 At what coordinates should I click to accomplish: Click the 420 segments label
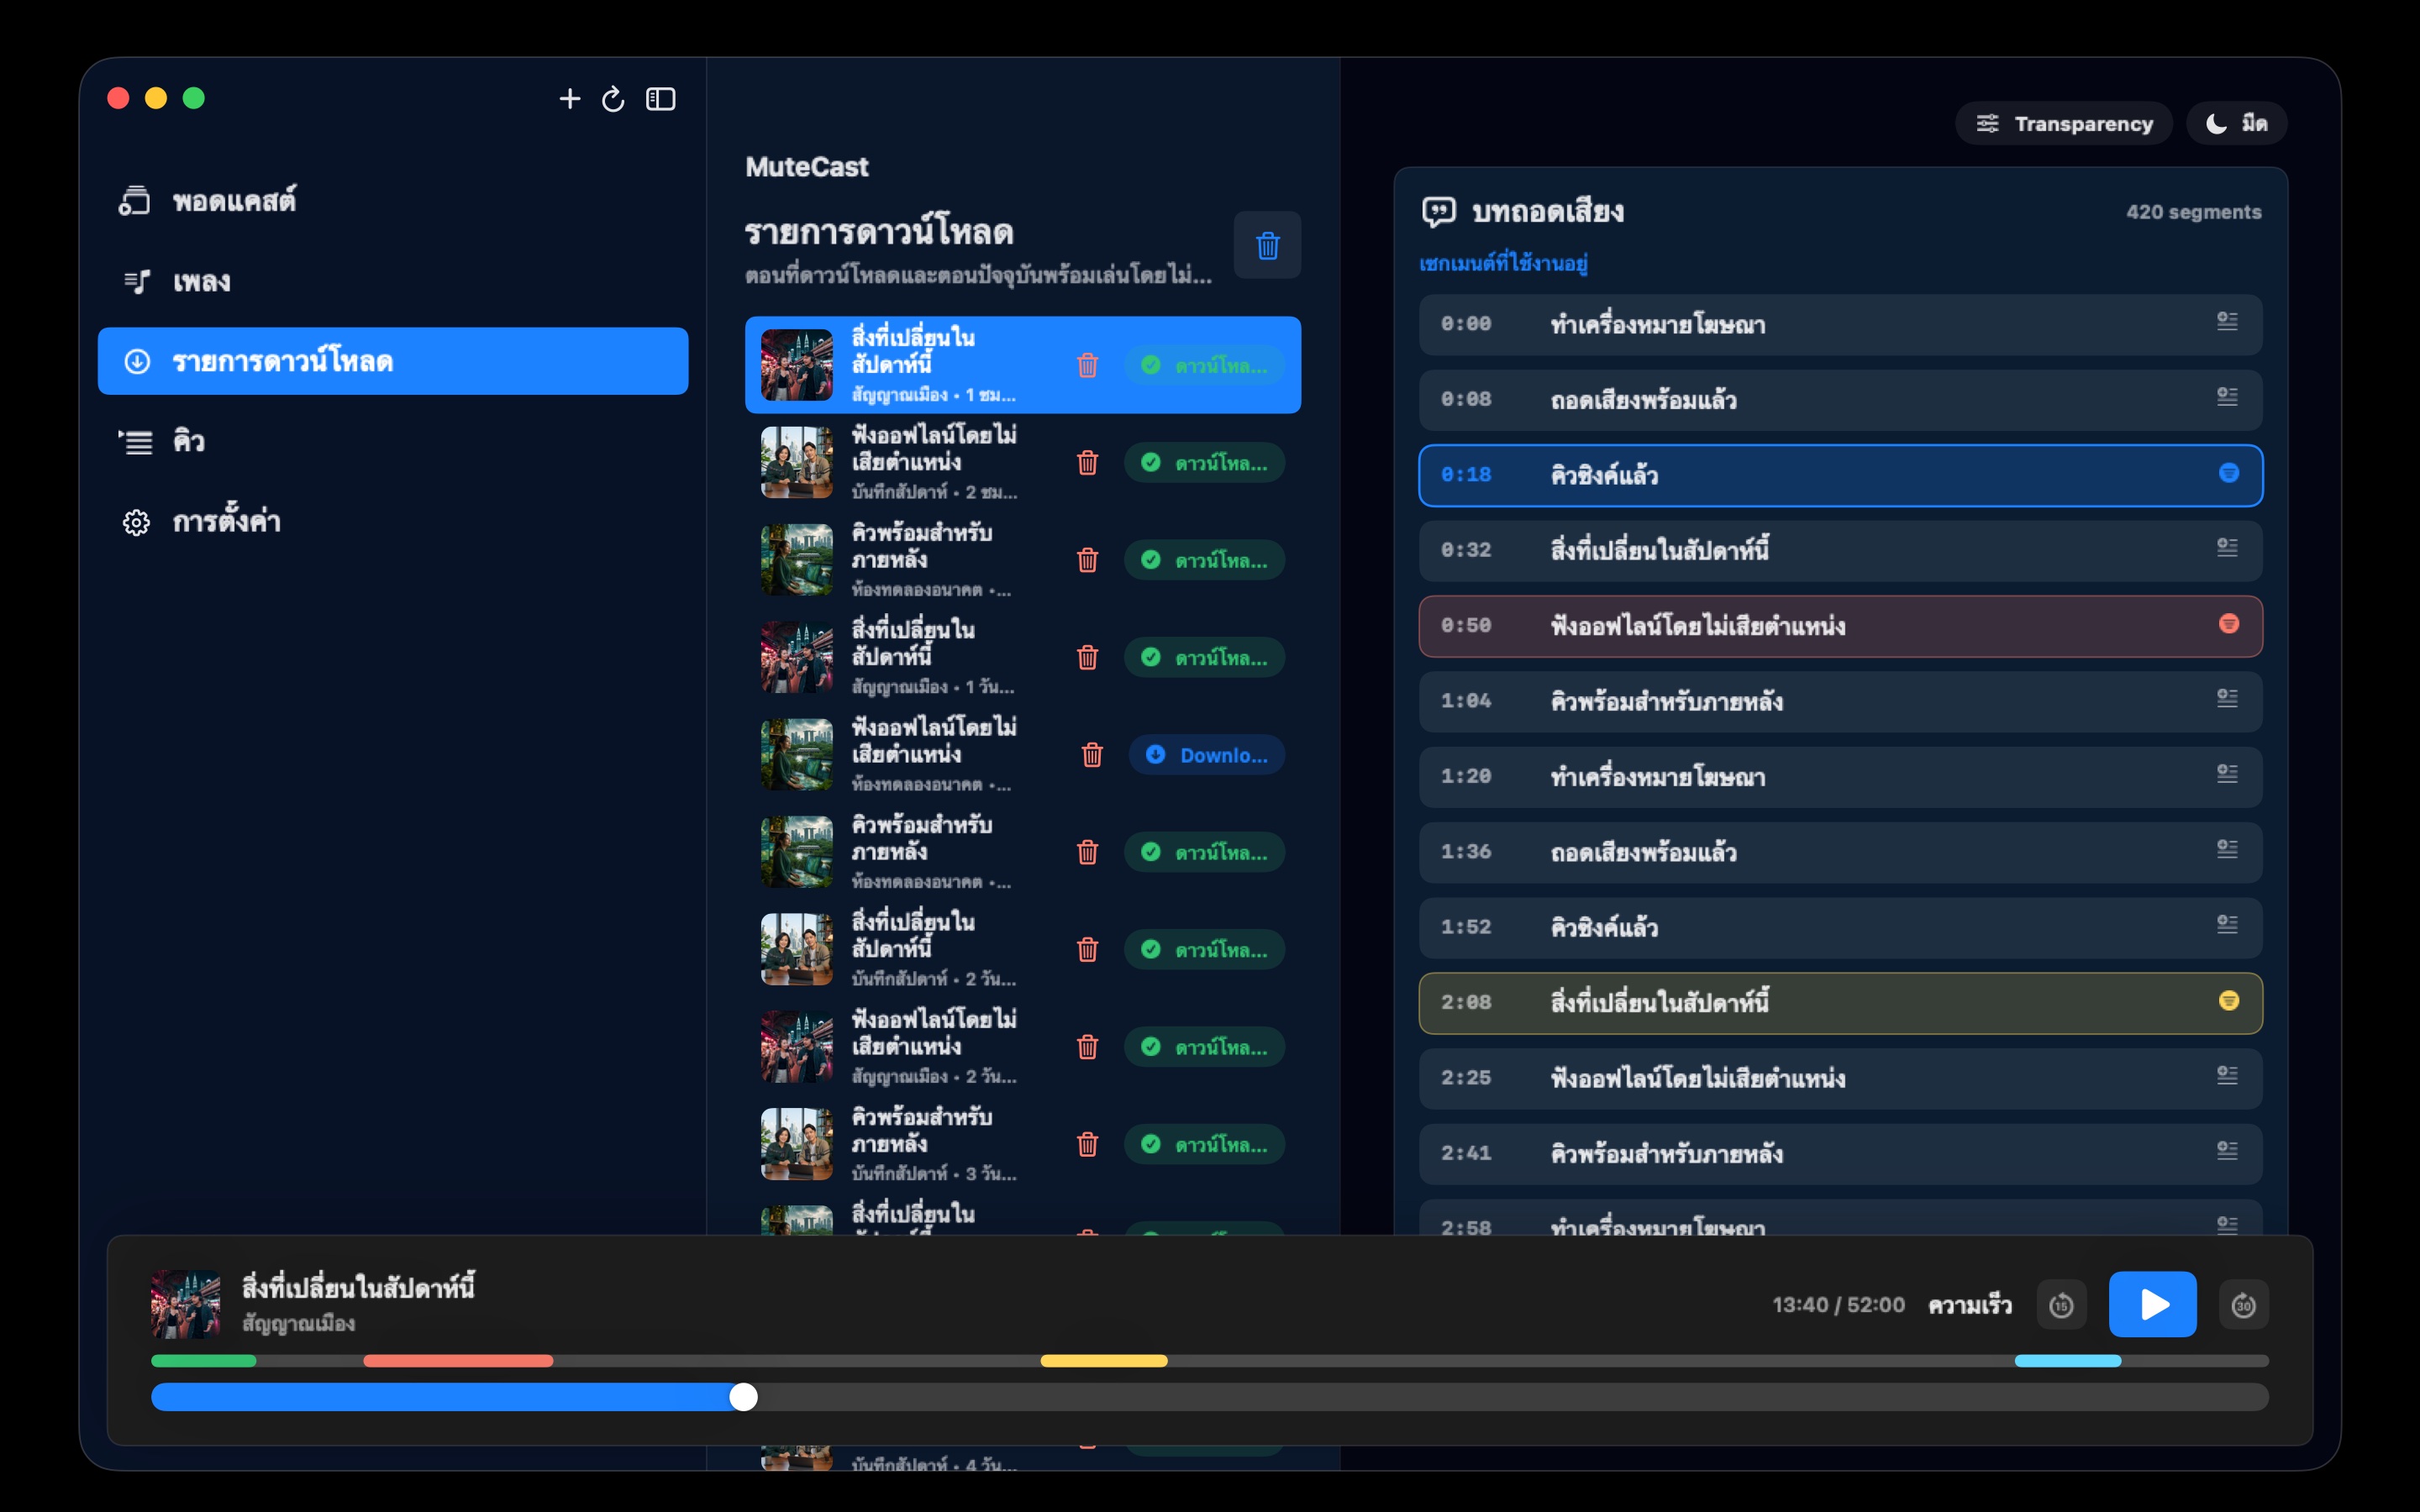2193,212
